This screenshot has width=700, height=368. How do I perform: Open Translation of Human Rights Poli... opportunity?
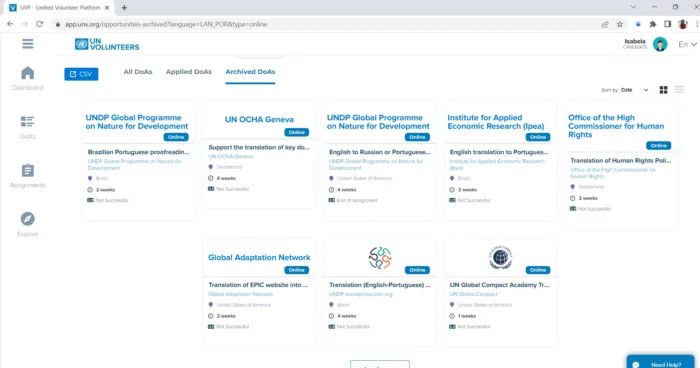621,160
